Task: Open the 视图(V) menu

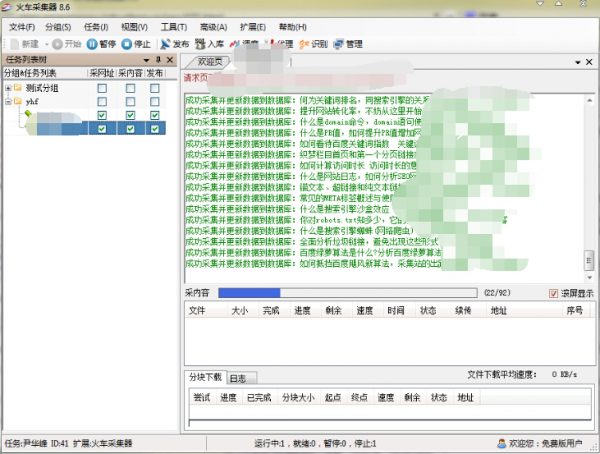Action: coord(134,27)
